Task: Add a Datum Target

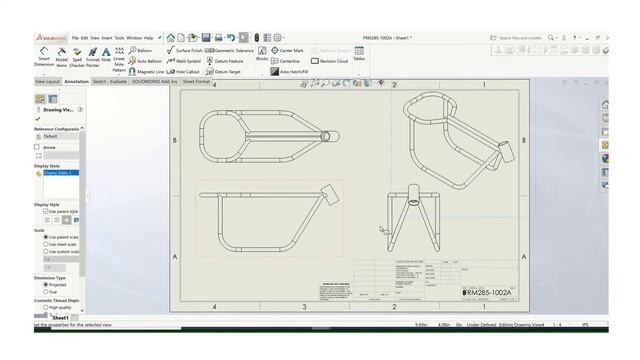Action: pos(223,72)
